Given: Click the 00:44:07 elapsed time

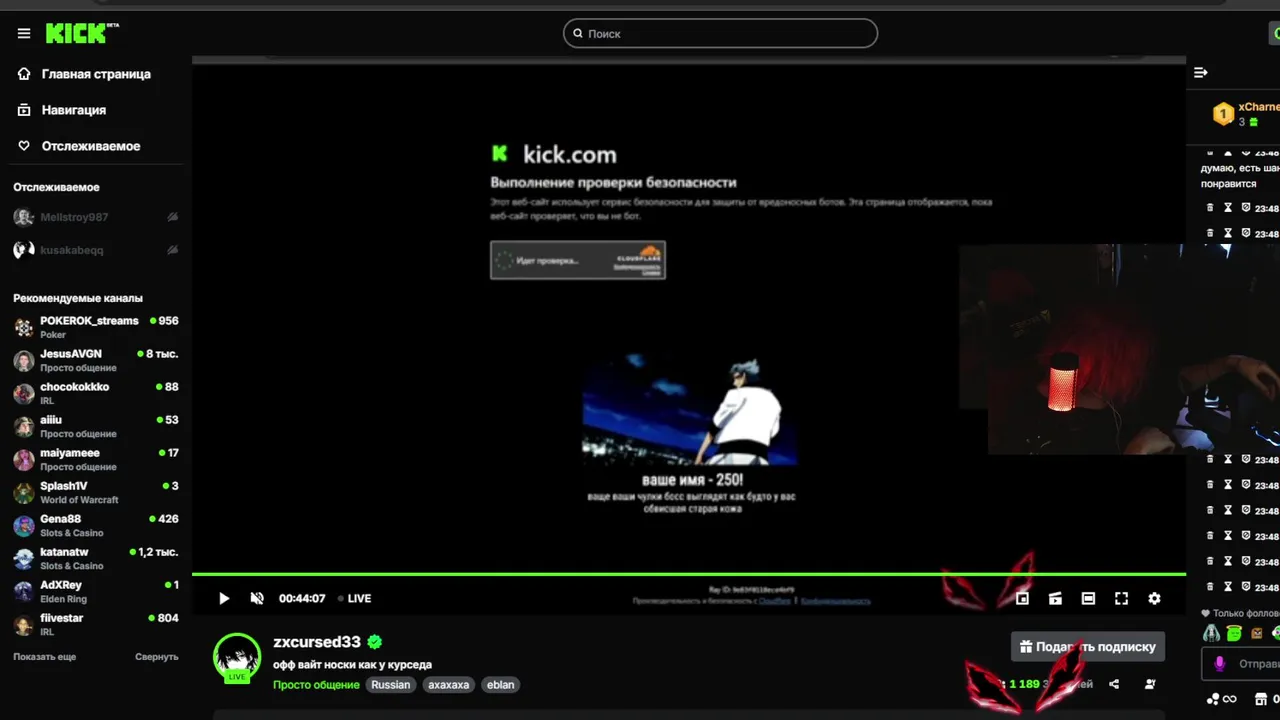Looking at the screenshot, I should tap(302, 598).
